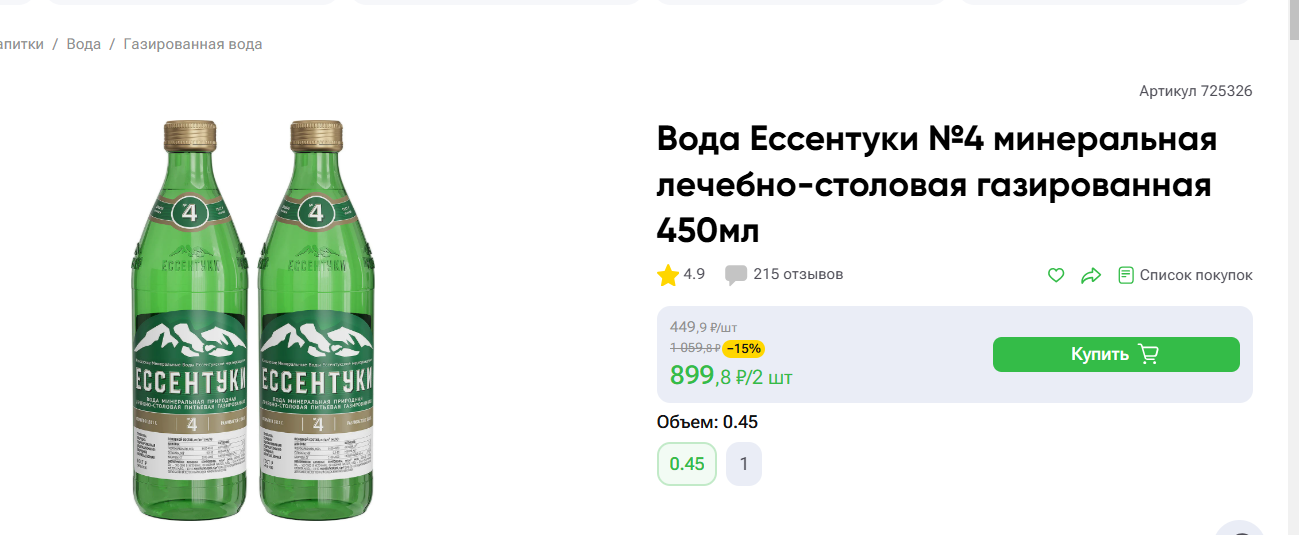Add product to favorites with heart icon
The height and width of the screenshot is (535, 1299).
[1056, 275]
